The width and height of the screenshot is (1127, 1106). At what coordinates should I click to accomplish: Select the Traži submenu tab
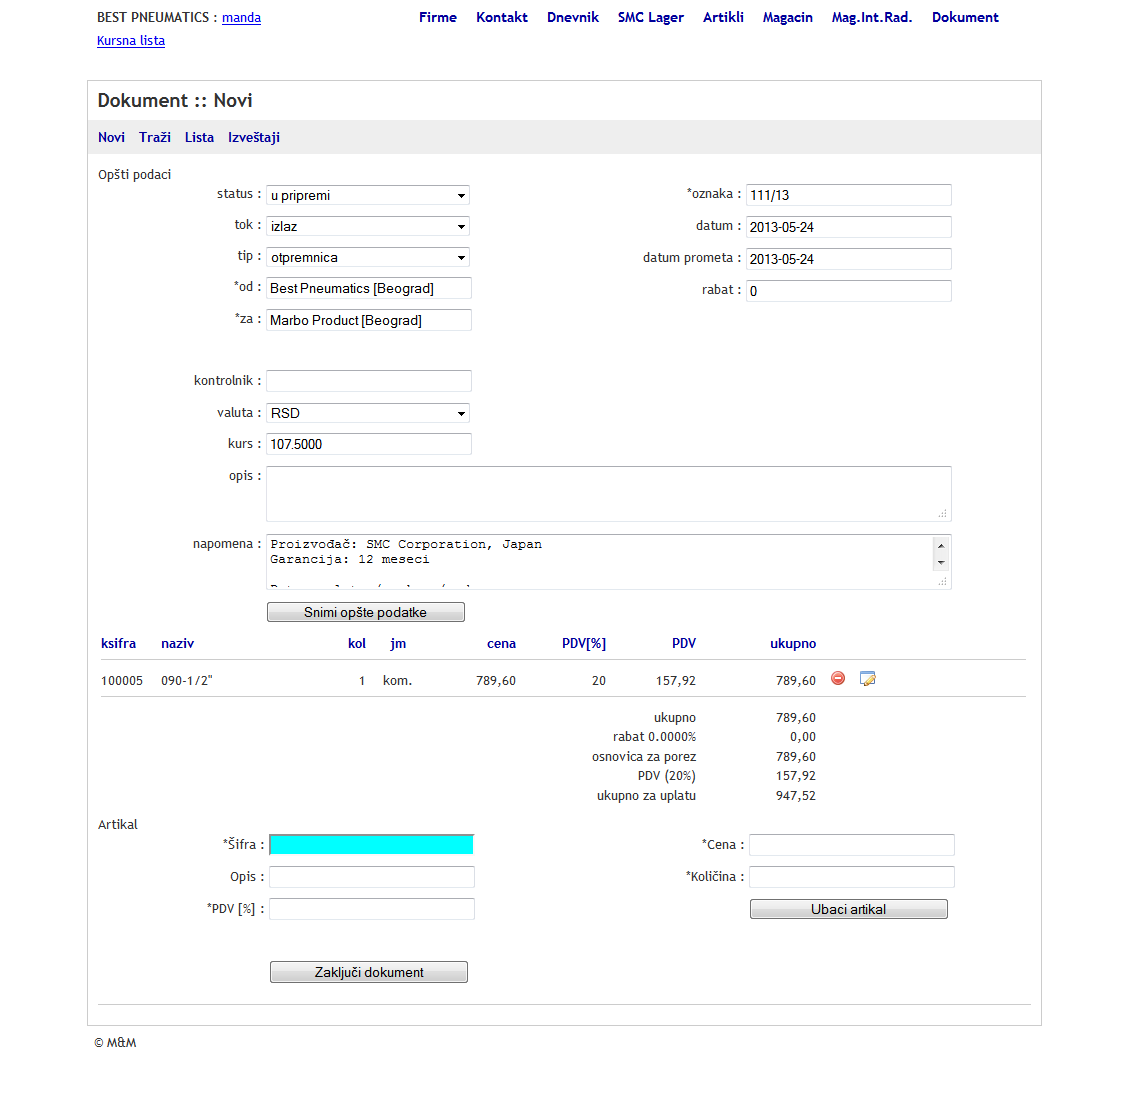click(x=155, y=137)
